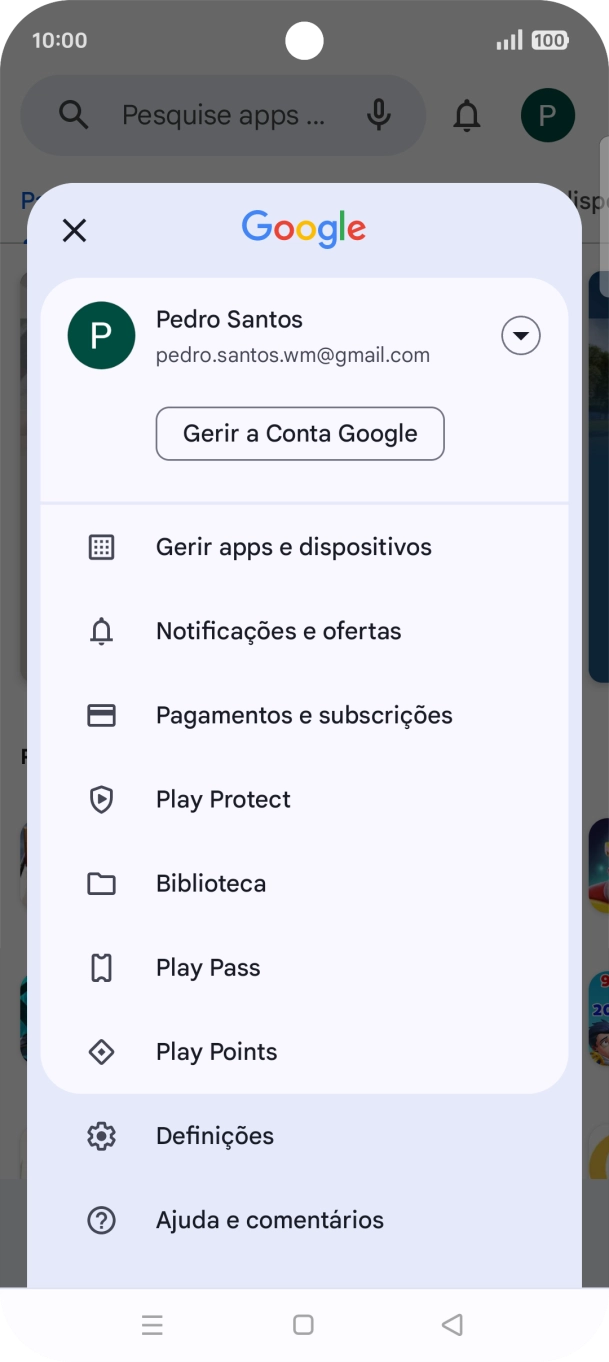This screenshot has width=609, height=1362.
Task: Select the Notificações e ofertas menu entry
Action: point(278,631)
